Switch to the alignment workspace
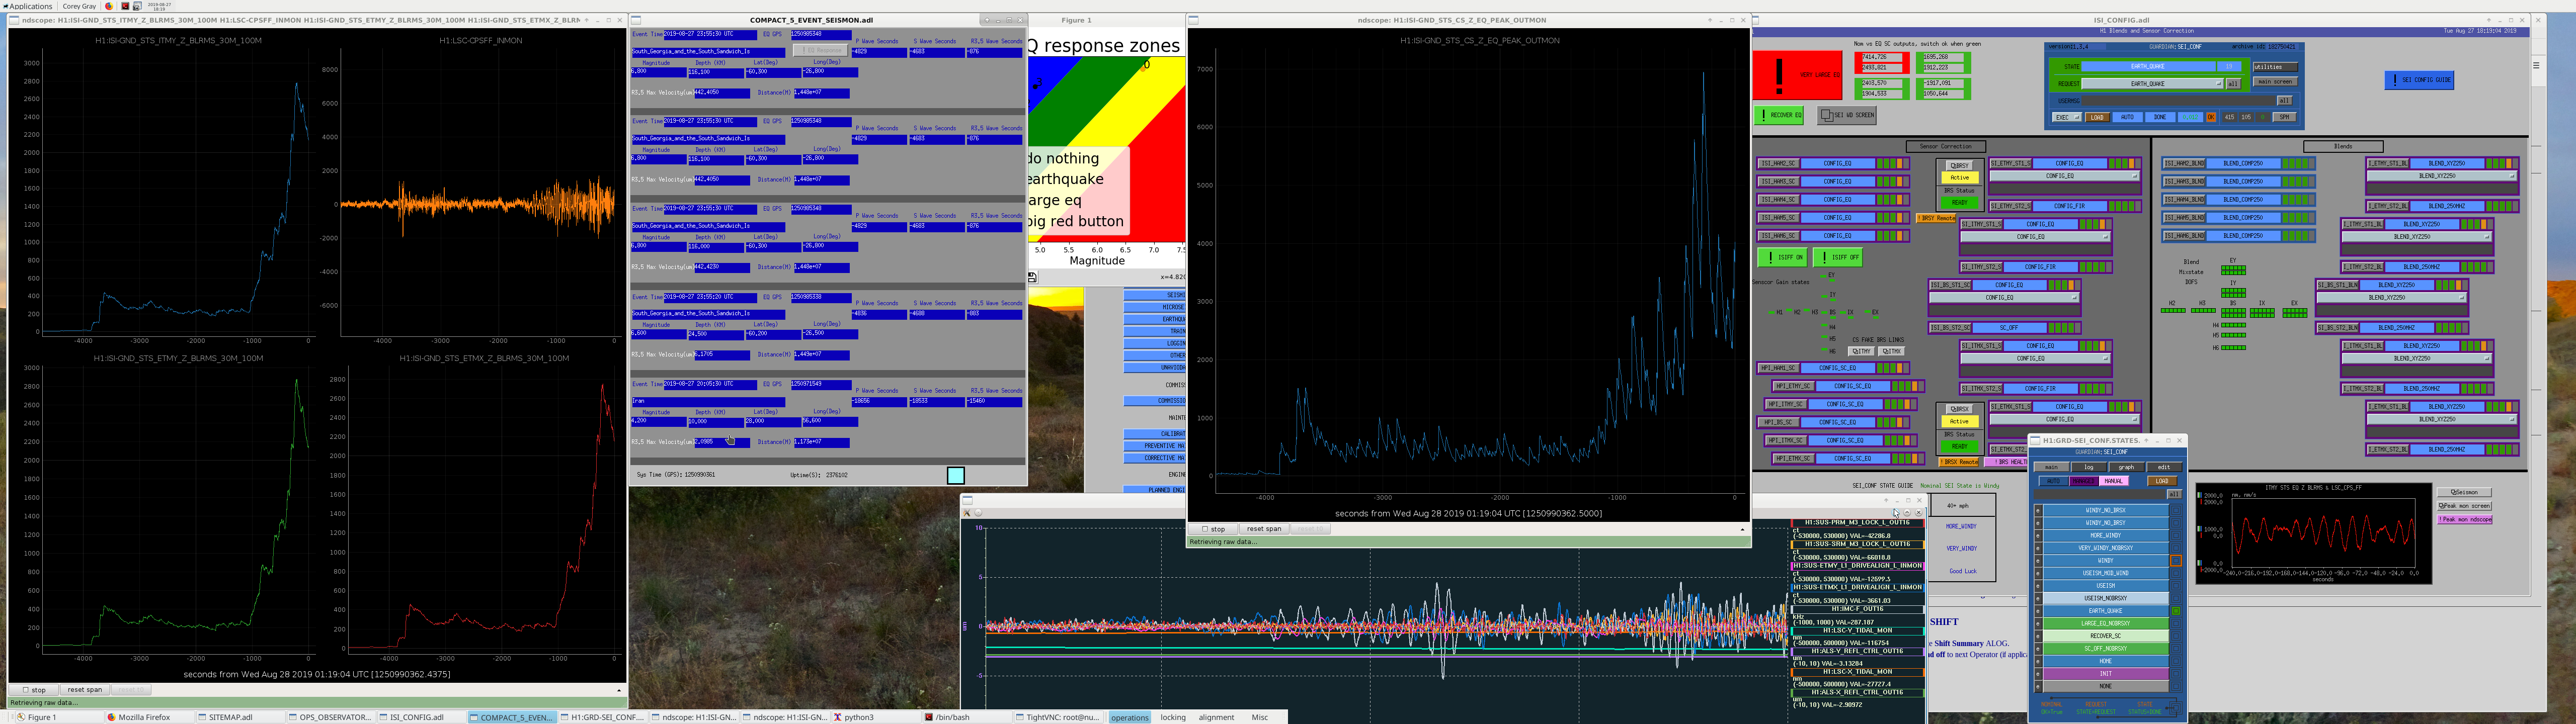 1217,717
